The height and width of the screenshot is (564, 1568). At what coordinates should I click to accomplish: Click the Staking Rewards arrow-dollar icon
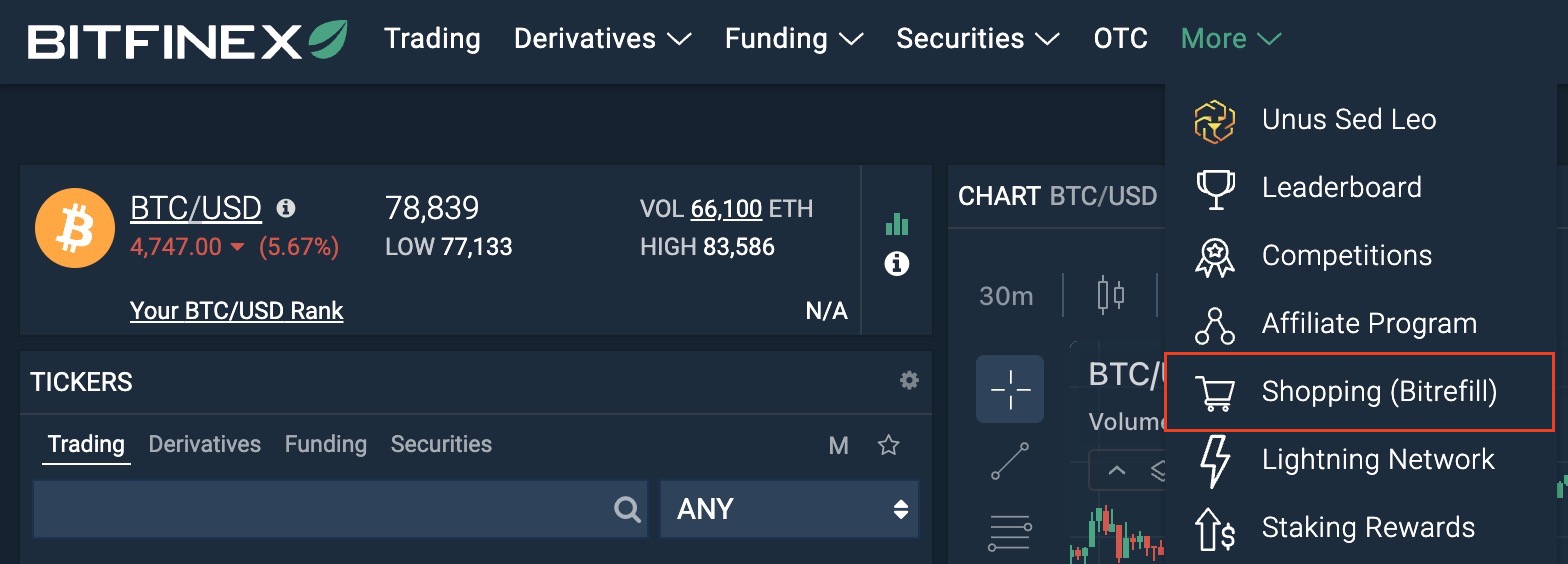tap(1215, 528)
